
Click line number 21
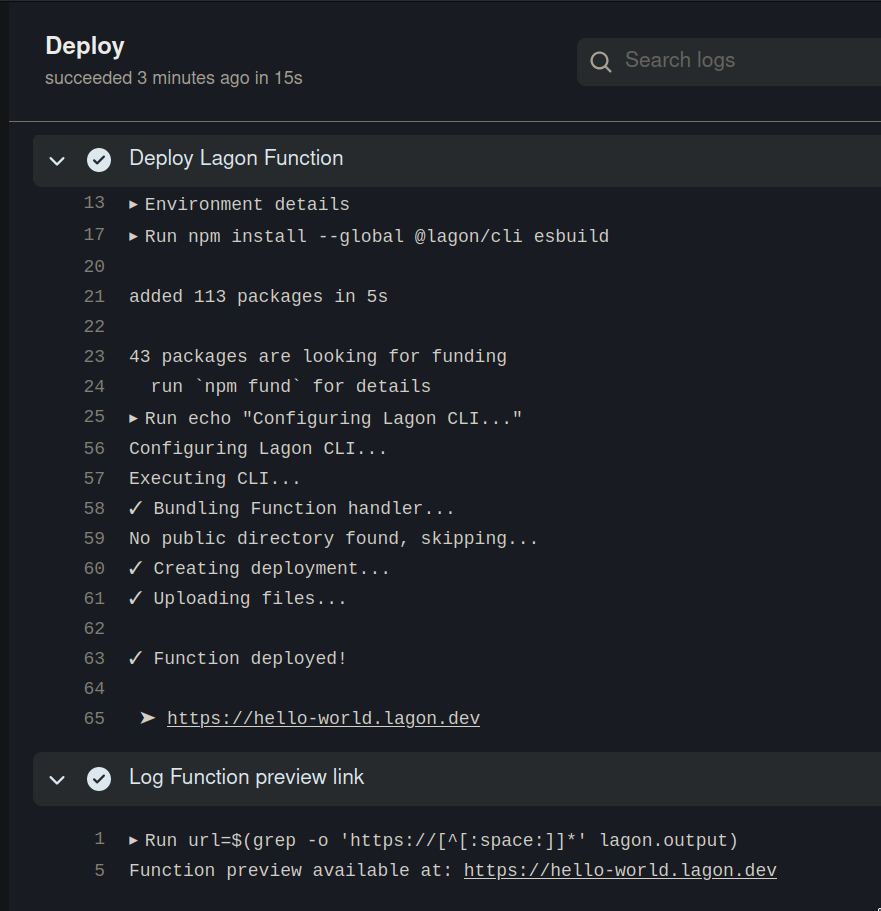[94, 296]
